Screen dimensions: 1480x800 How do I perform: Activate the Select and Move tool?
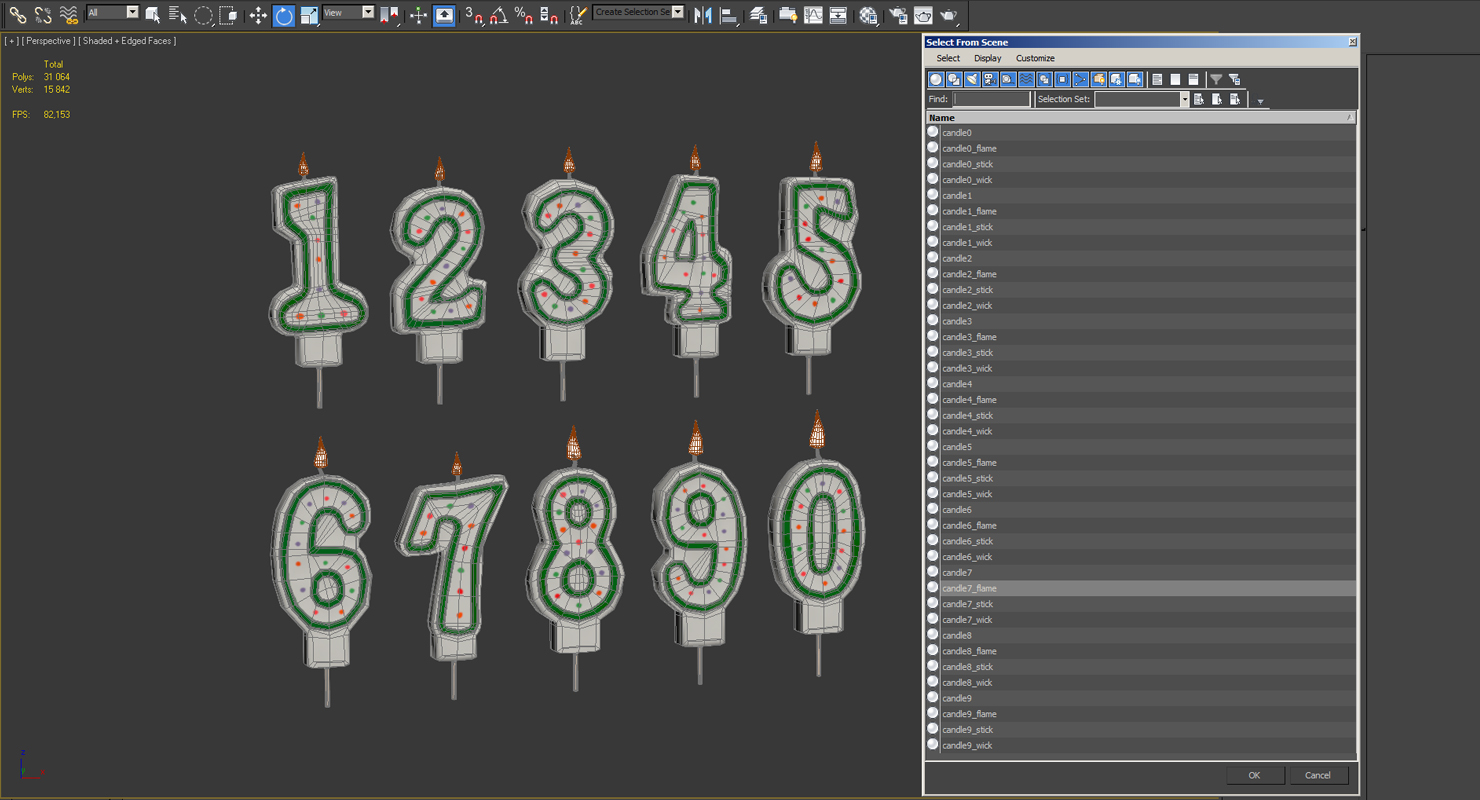point(258,14)
